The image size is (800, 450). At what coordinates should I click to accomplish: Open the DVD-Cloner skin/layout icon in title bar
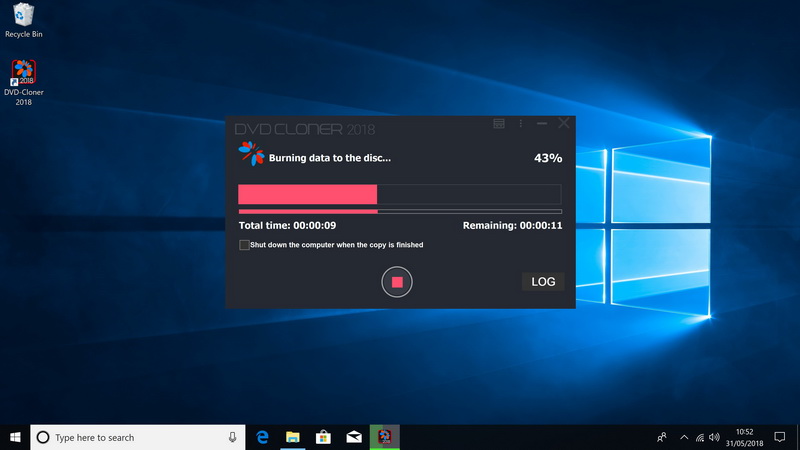click(499, 123)
